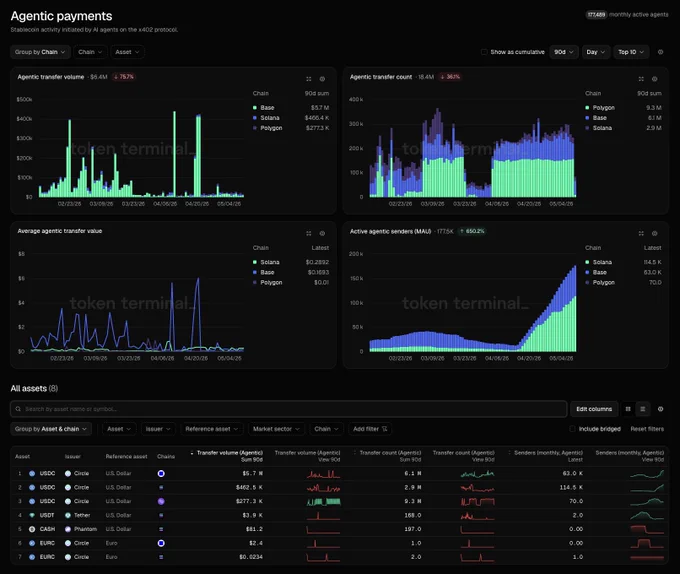This screenshot has width=680, height=574.
Task: Switch assets table to grid view
Action: pyautogui.click(x=628, y=409)
